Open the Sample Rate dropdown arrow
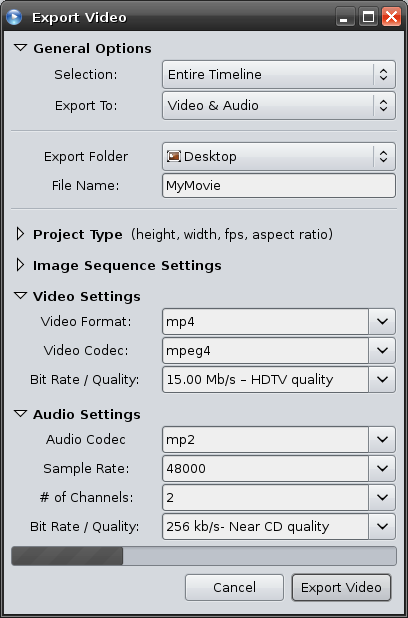Image resolution: width=408 pixels, height=618 pixels. pos(382,469)
